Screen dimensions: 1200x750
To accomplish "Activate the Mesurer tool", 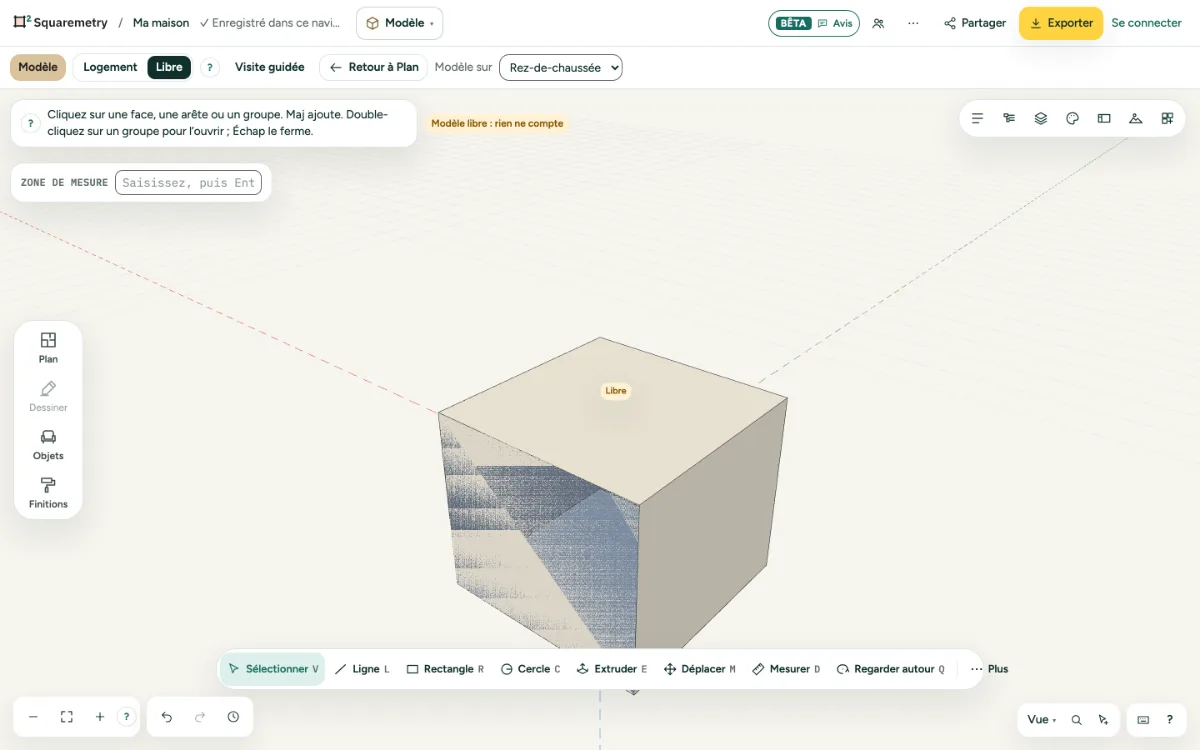I will (786, 669).
